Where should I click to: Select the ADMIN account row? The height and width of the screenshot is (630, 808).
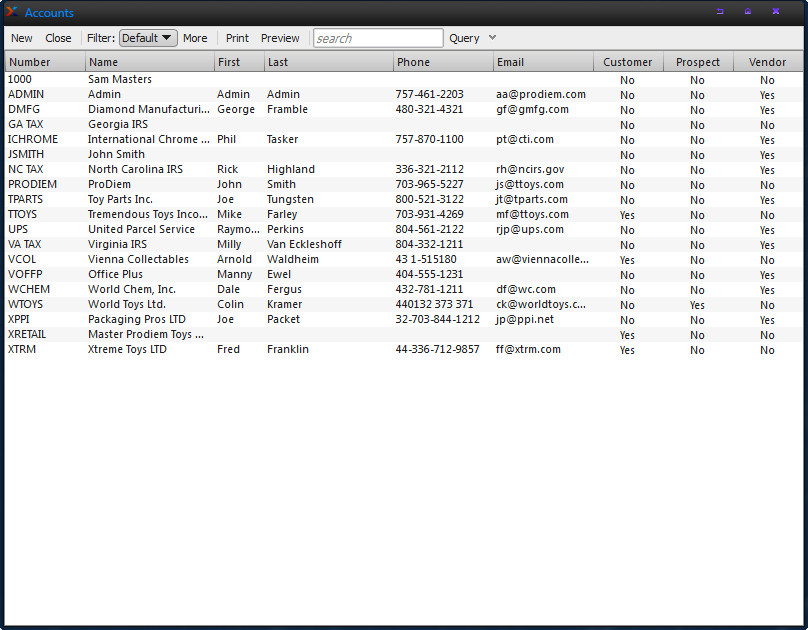(x=403, y=94)
